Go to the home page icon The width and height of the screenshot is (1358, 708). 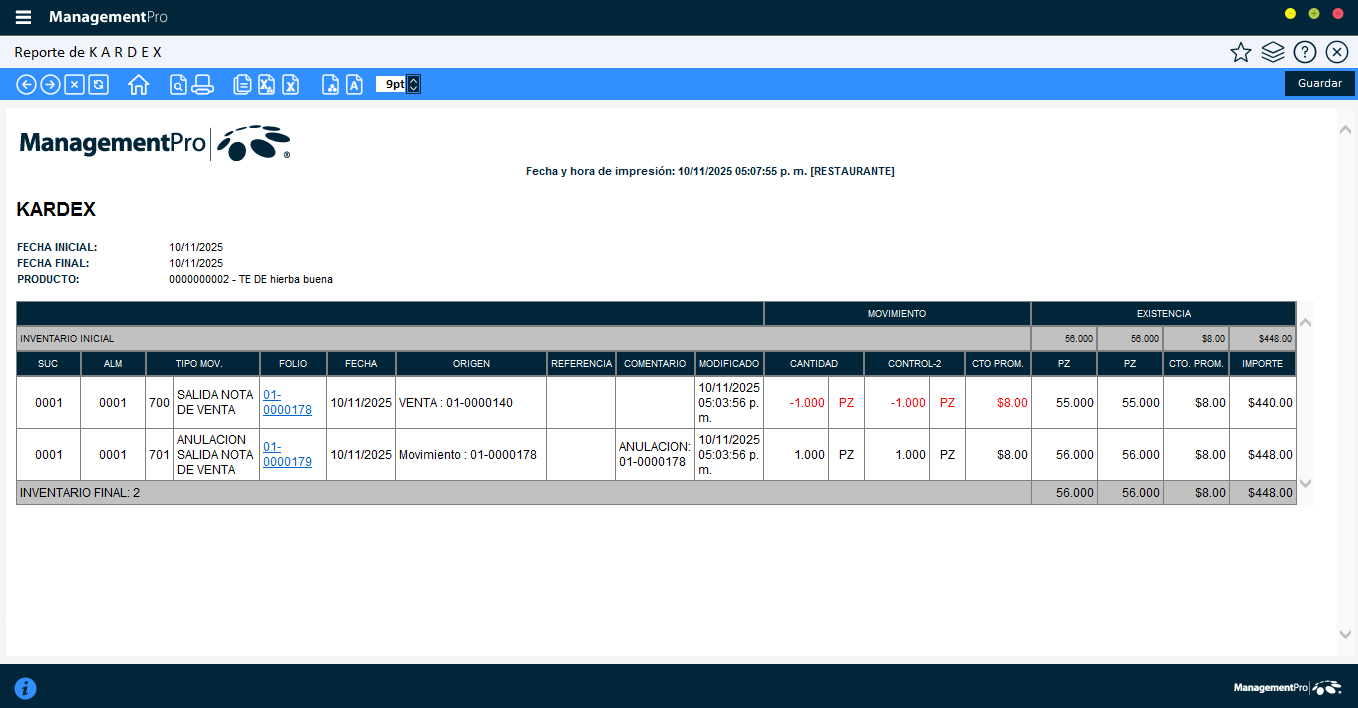[139, 85]
